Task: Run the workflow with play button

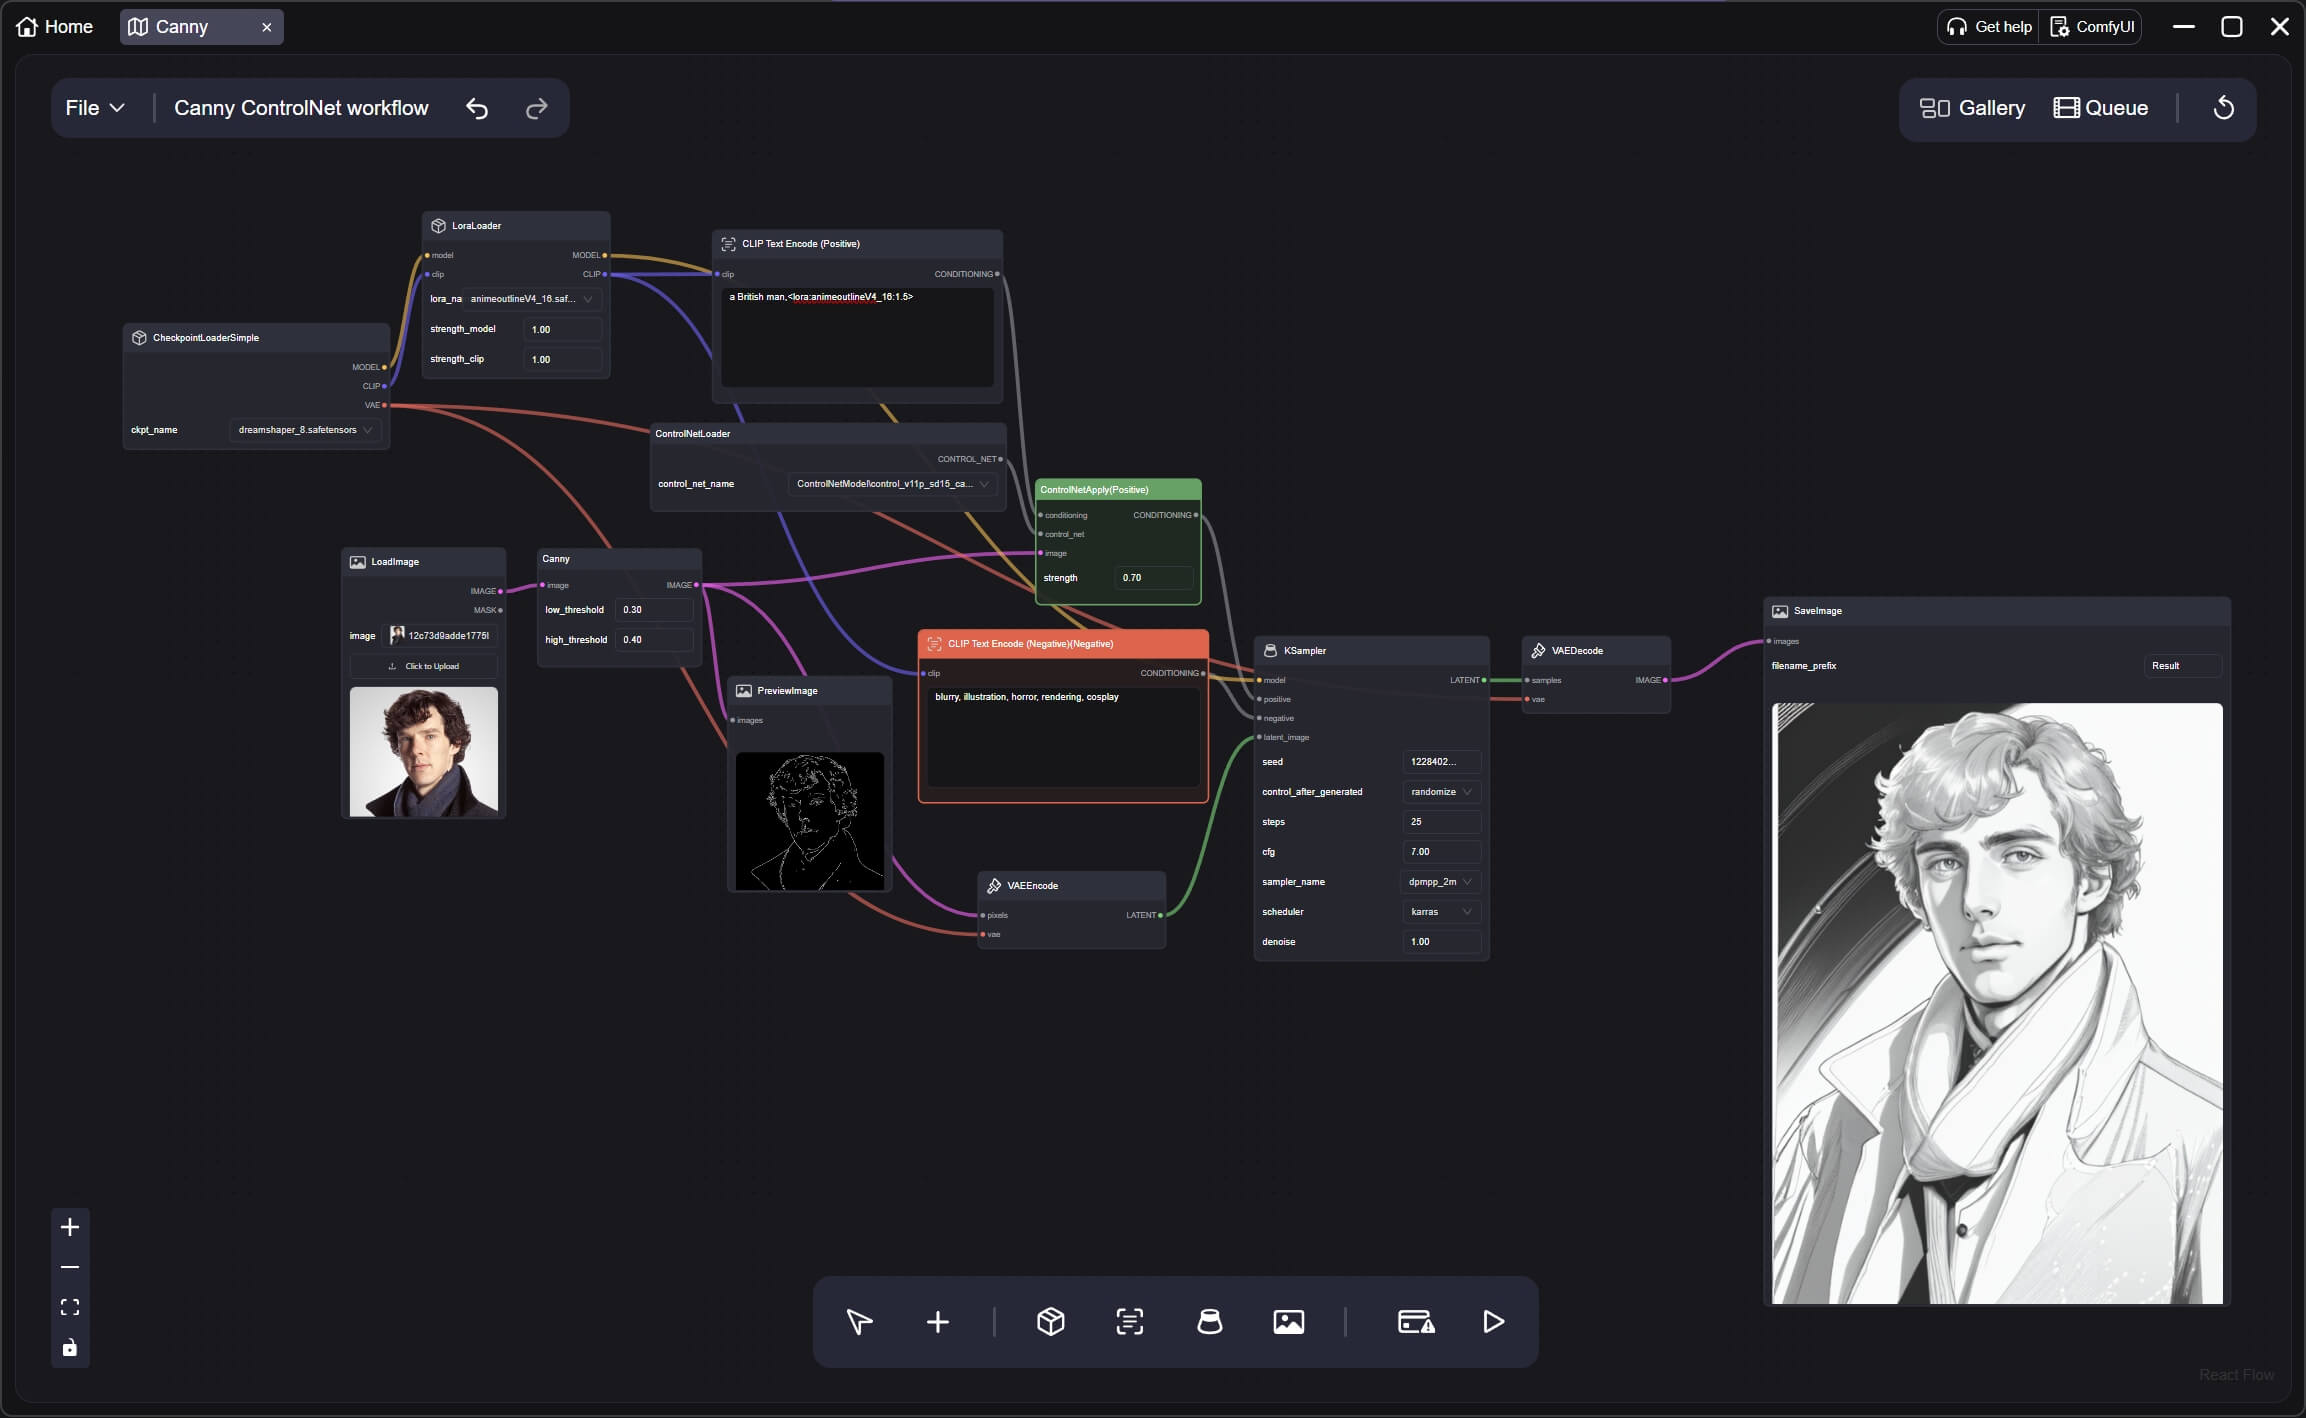Action: pos(1493,1322)
